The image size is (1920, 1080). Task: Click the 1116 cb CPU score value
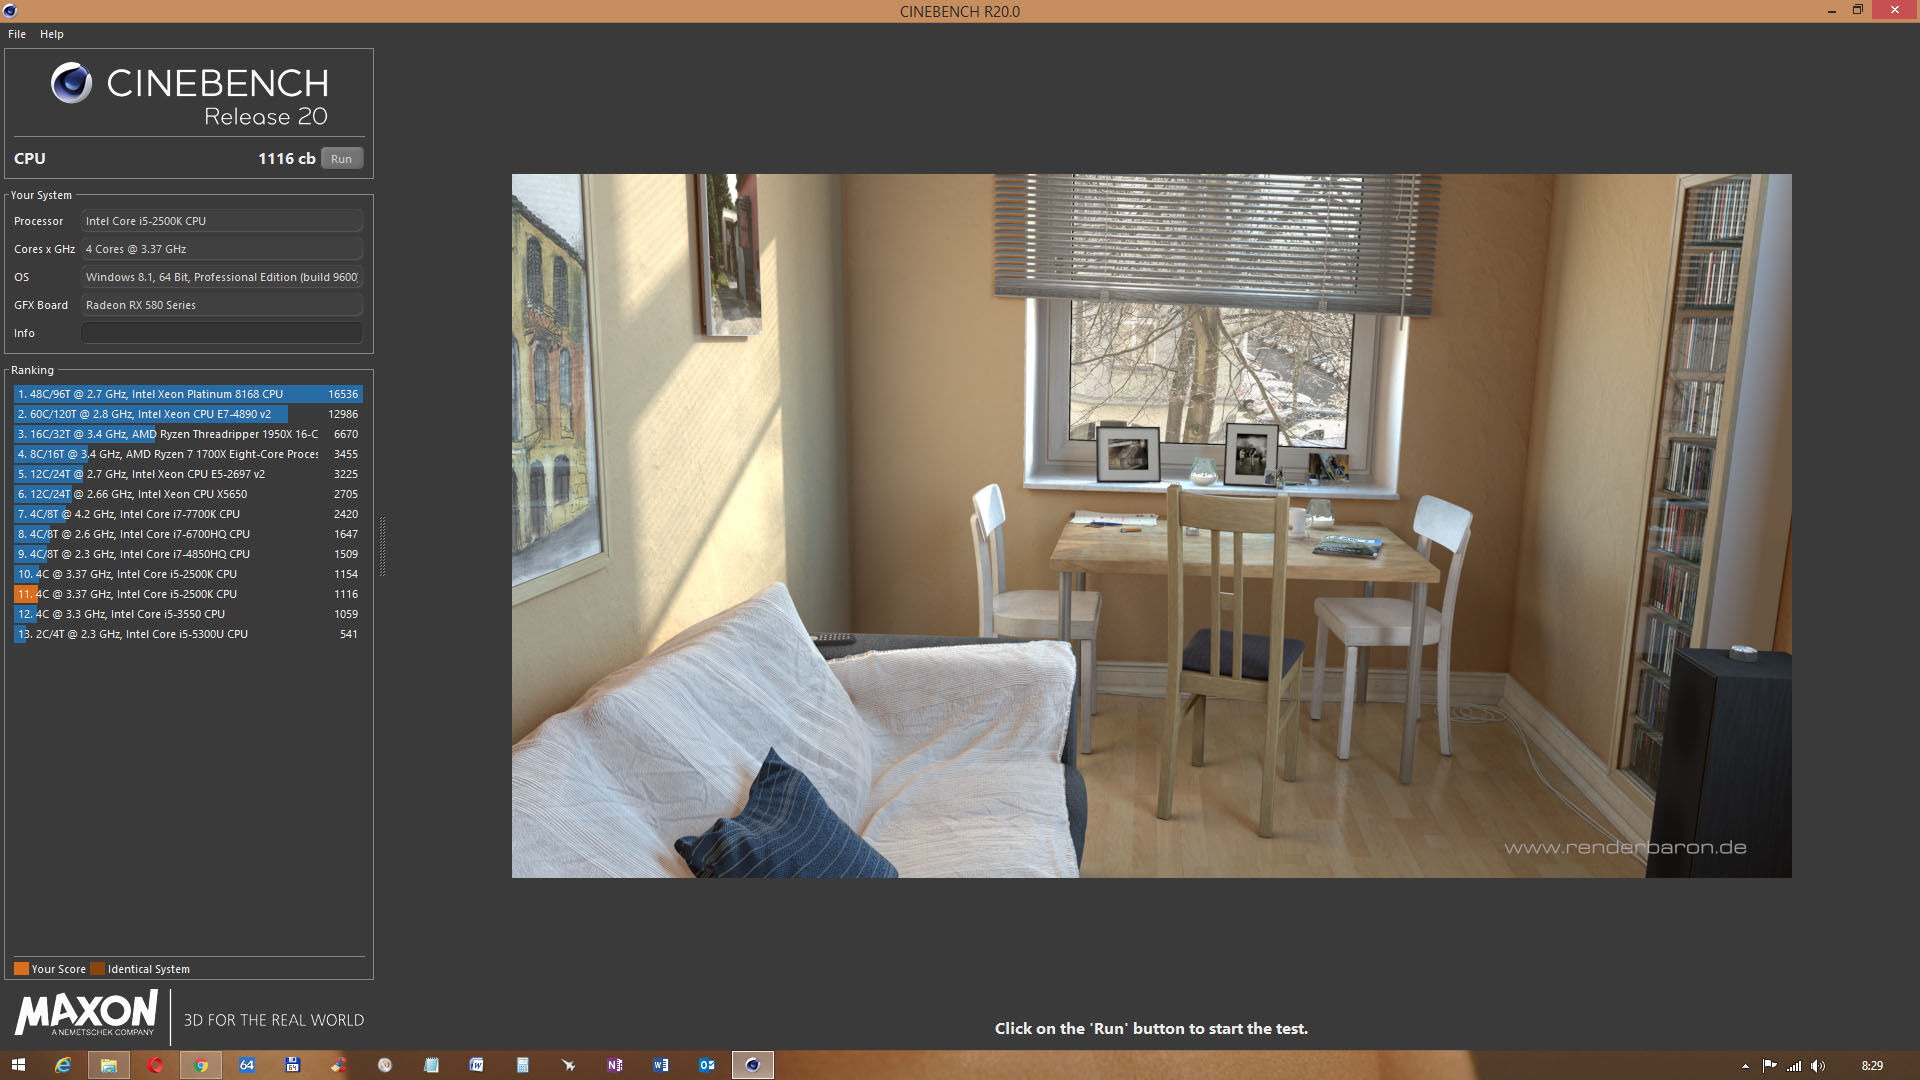286,159
